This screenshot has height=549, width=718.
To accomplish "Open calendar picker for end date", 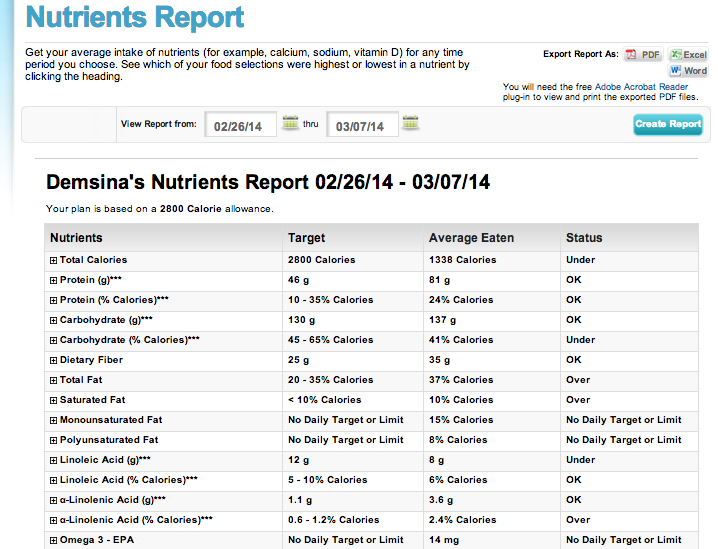I will (x=410, y=122).
